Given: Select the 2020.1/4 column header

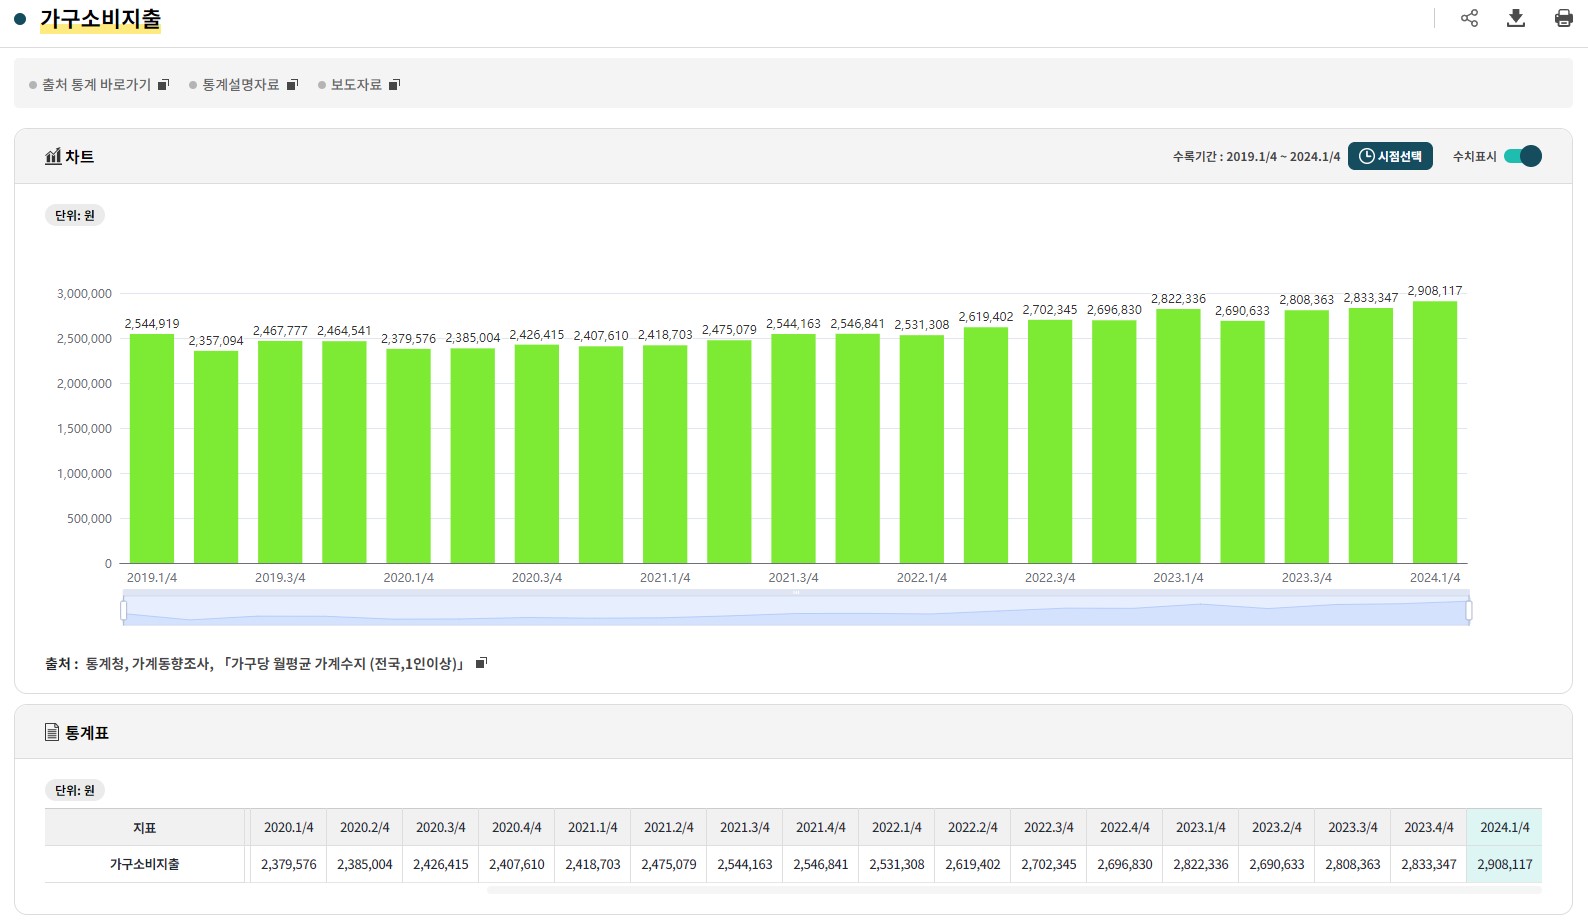Looking at the screenshot, I should point(288,827).
